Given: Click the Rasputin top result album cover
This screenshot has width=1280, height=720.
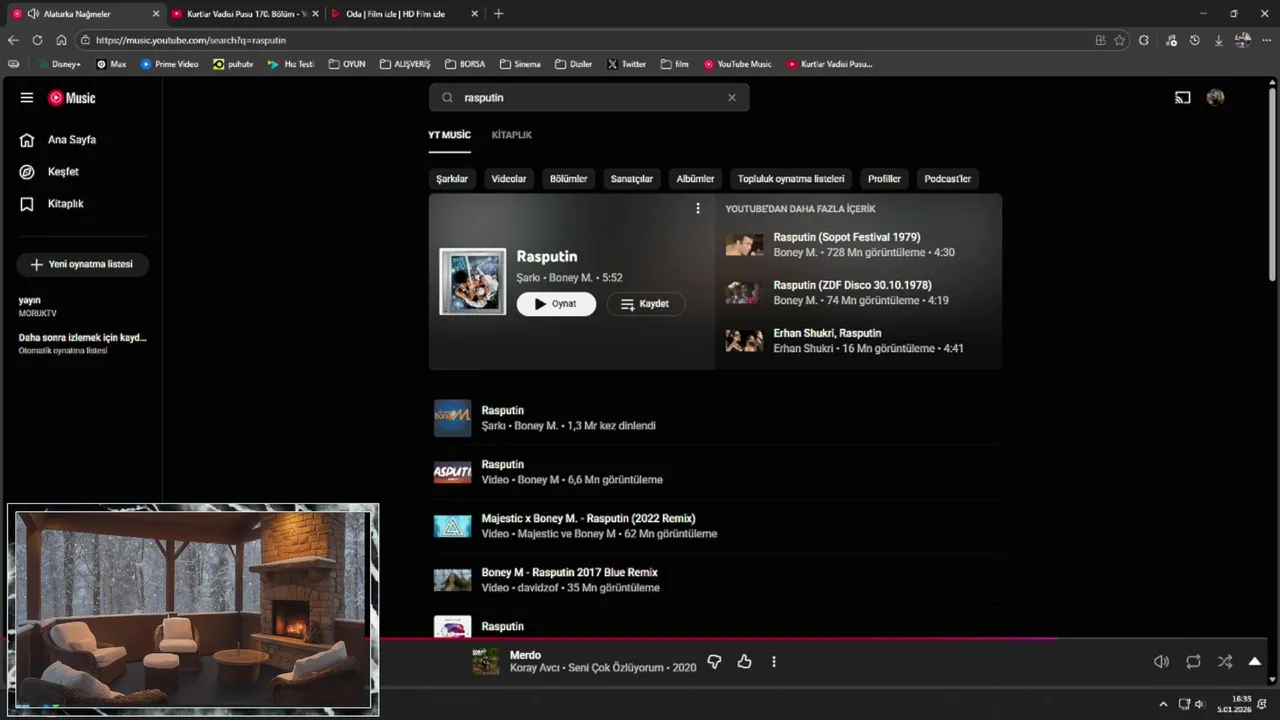Looking at the screenshot, I should tap(473, 282).
